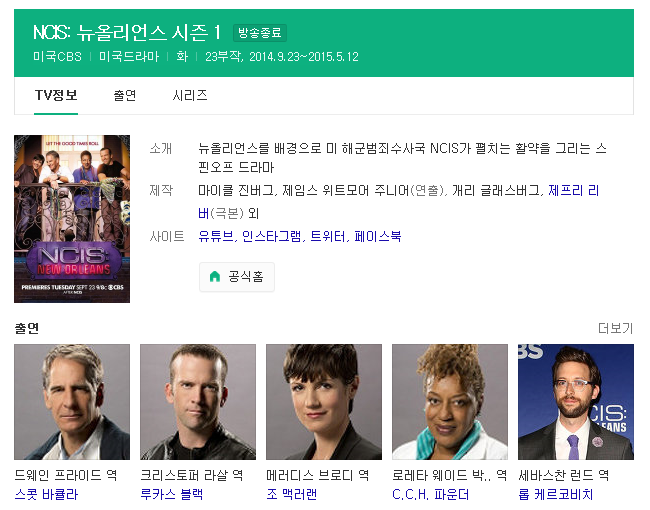Click 스콧 바큘라 actor photo
This screenshot has width=650, height=510.
point(72,402)
